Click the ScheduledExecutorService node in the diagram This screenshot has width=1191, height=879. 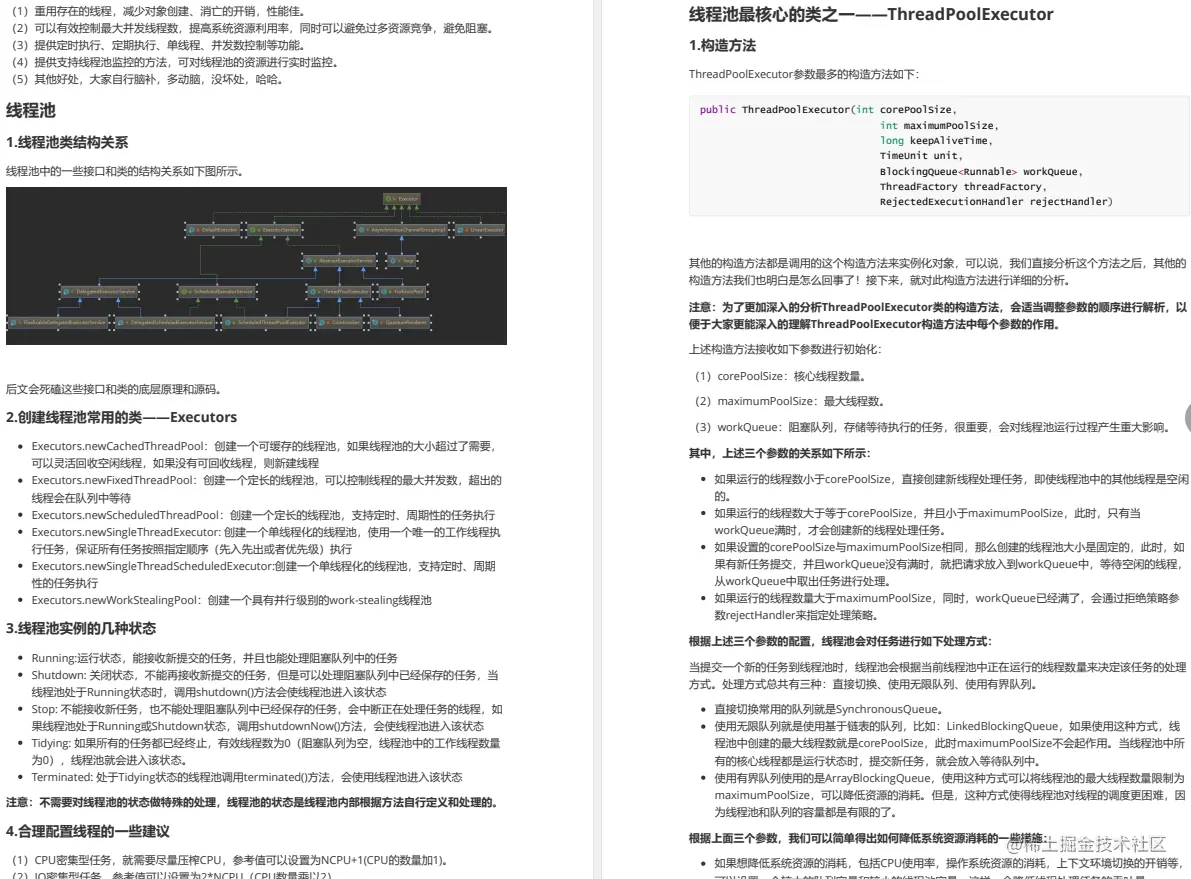click(x=216, y=291)
